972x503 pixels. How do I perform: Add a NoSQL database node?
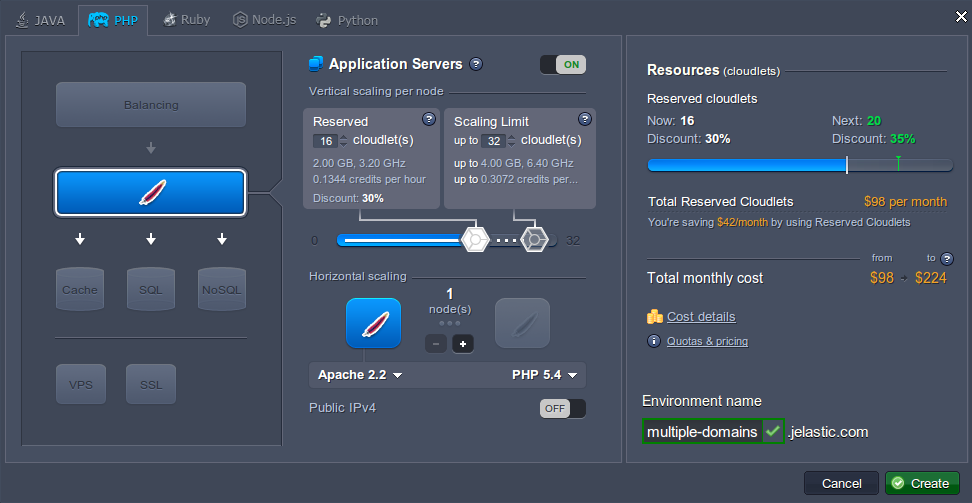(x=222, y=289)
